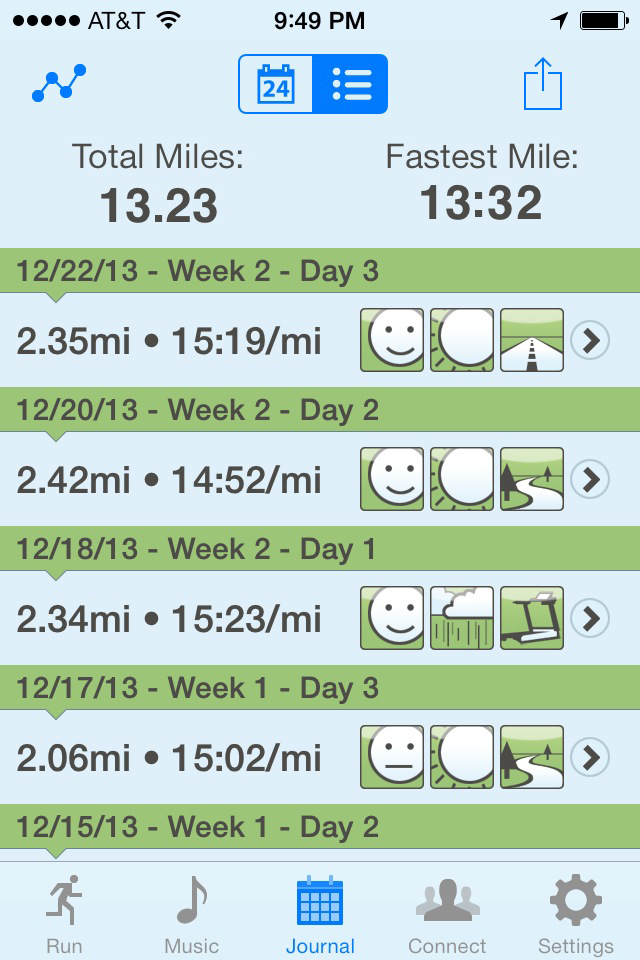This screenshot has width=640, height=960.
Task: Tap the smiley mood icon for 12/22/13 run
Action: pyautogui.click(x=391, y=340)
